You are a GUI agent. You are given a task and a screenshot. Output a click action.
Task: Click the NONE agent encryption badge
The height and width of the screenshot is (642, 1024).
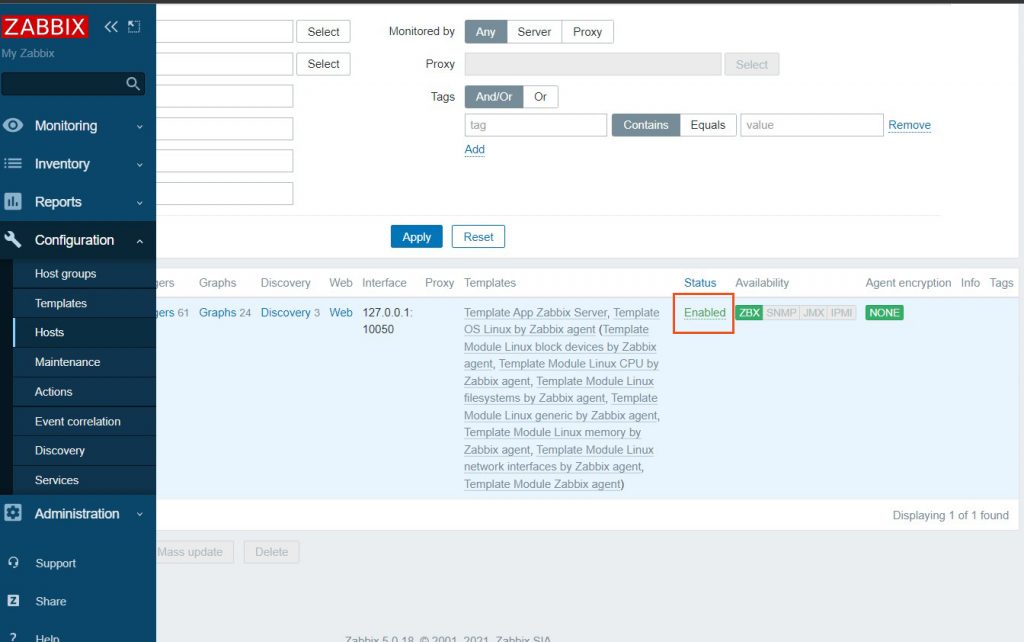pyautogui.click(x=884, y=313)
